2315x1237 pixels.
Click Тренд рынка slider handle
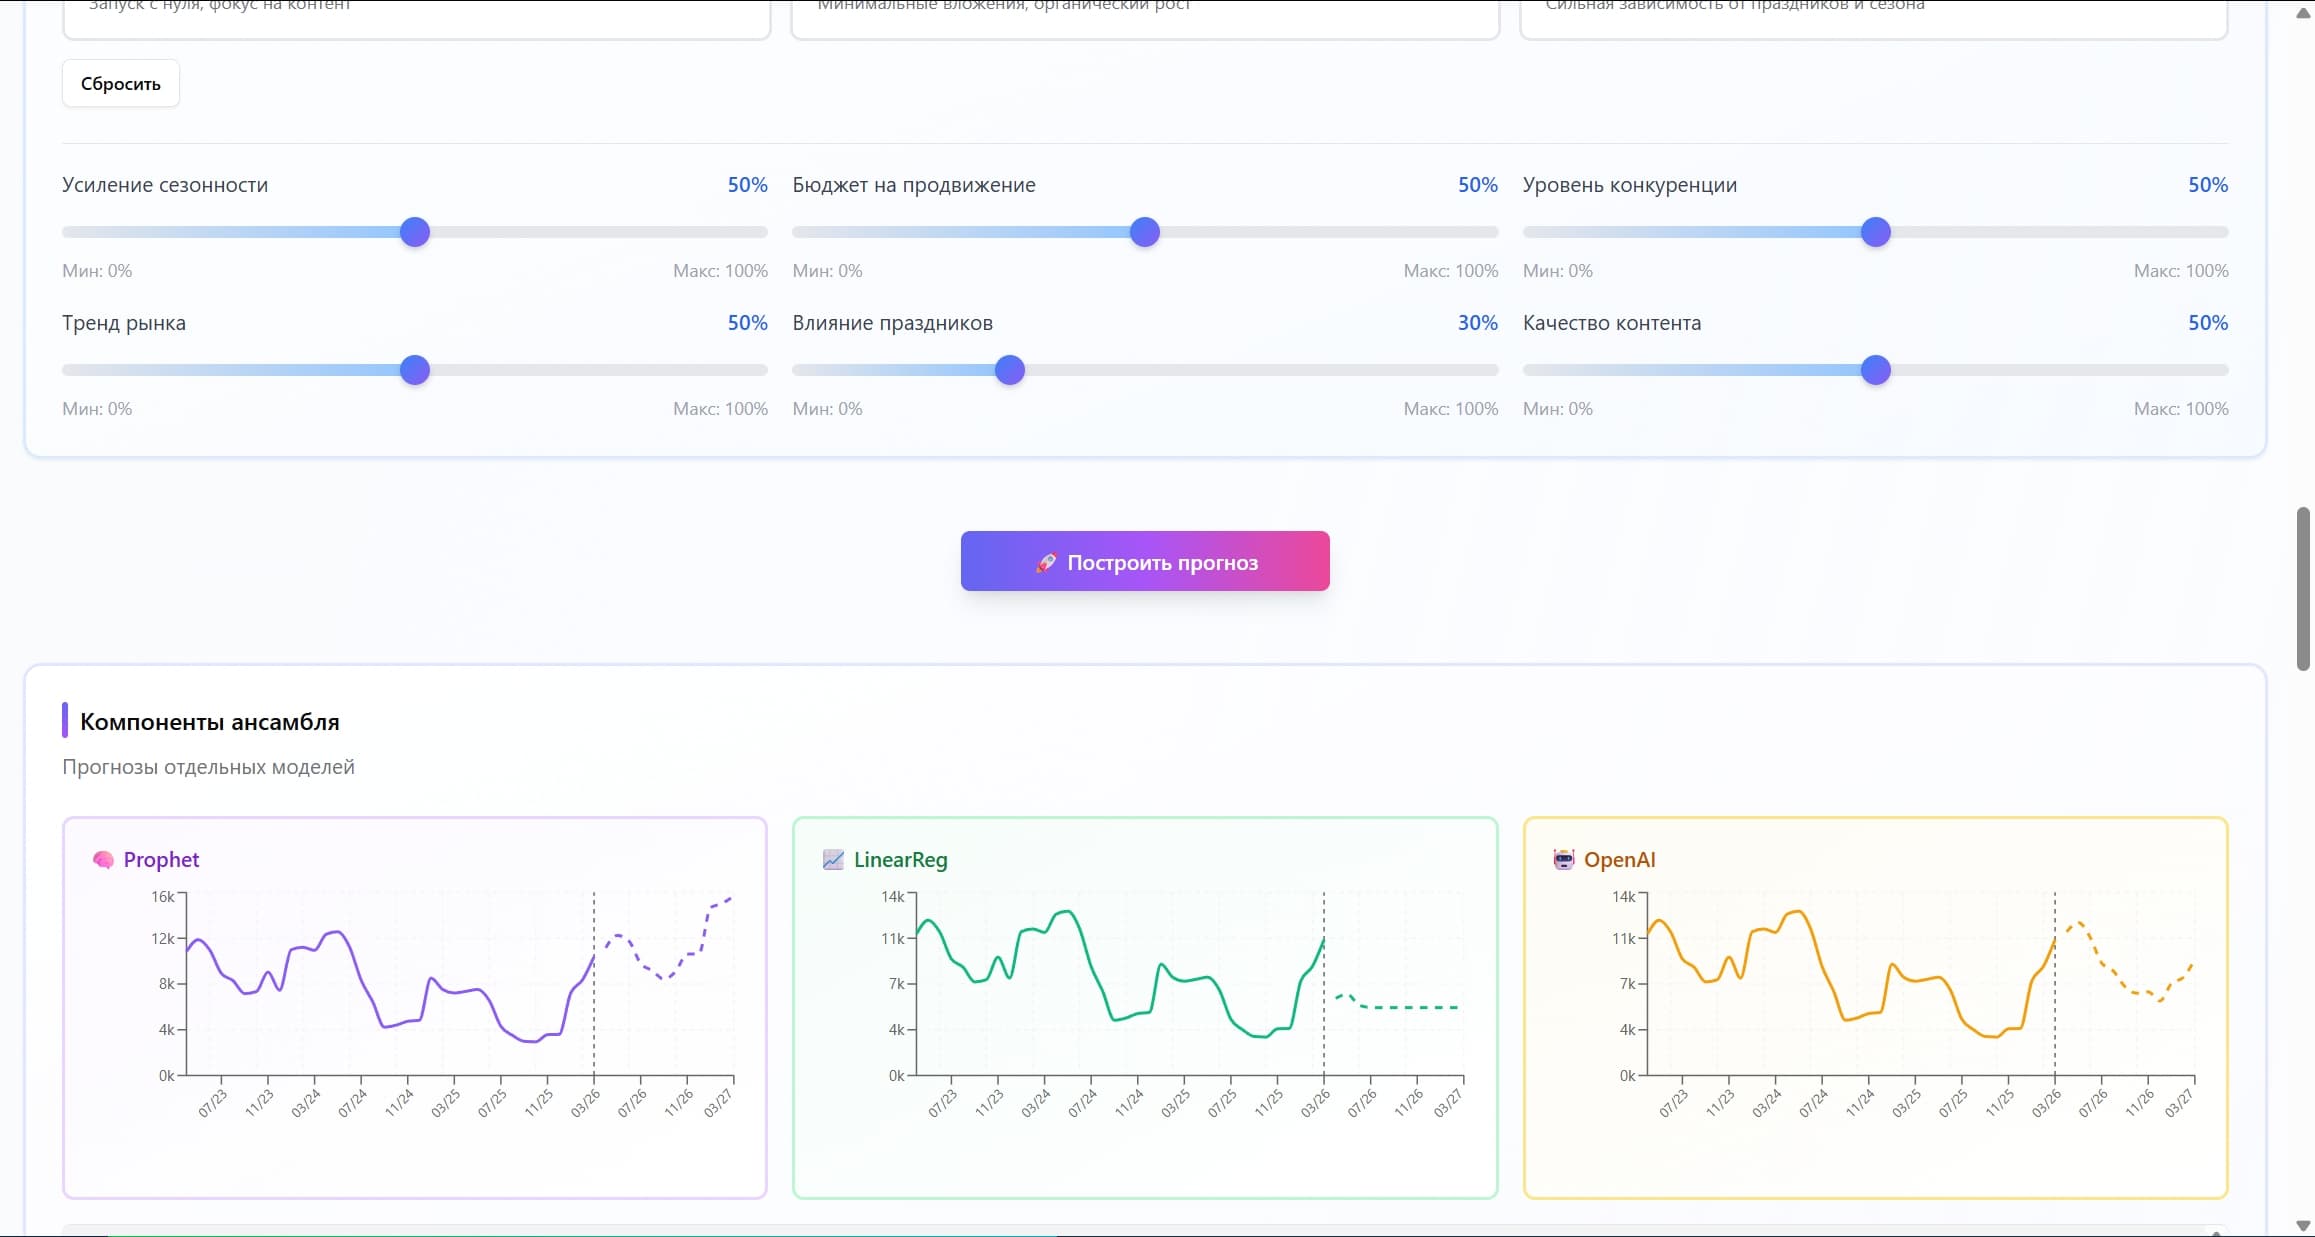(415, 370)
